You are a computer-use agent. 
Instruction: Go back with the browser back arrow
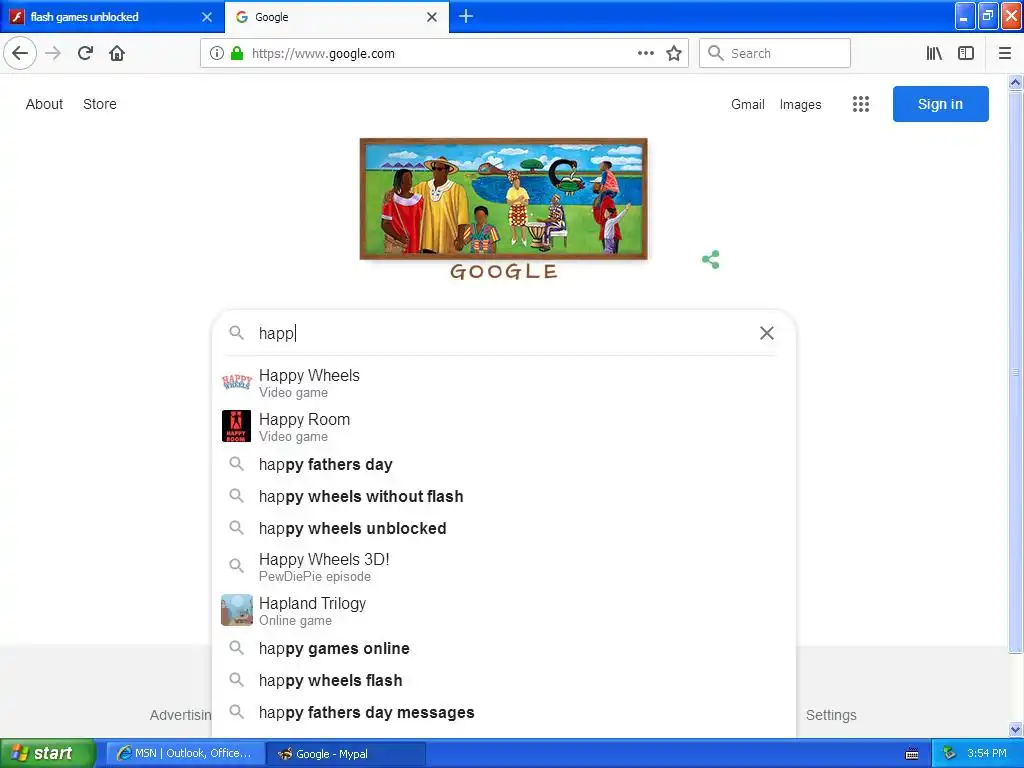(20, 53)
